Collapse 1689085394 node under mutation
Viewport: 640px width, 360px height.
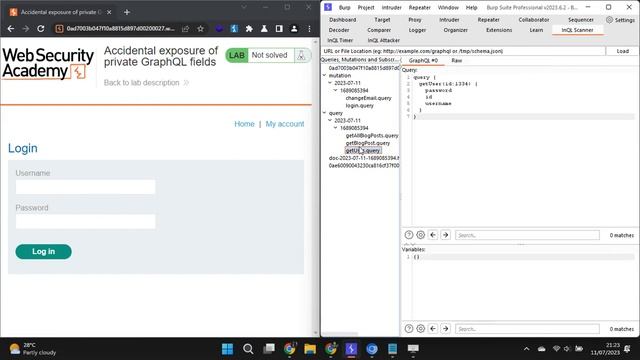click(336, 90)
